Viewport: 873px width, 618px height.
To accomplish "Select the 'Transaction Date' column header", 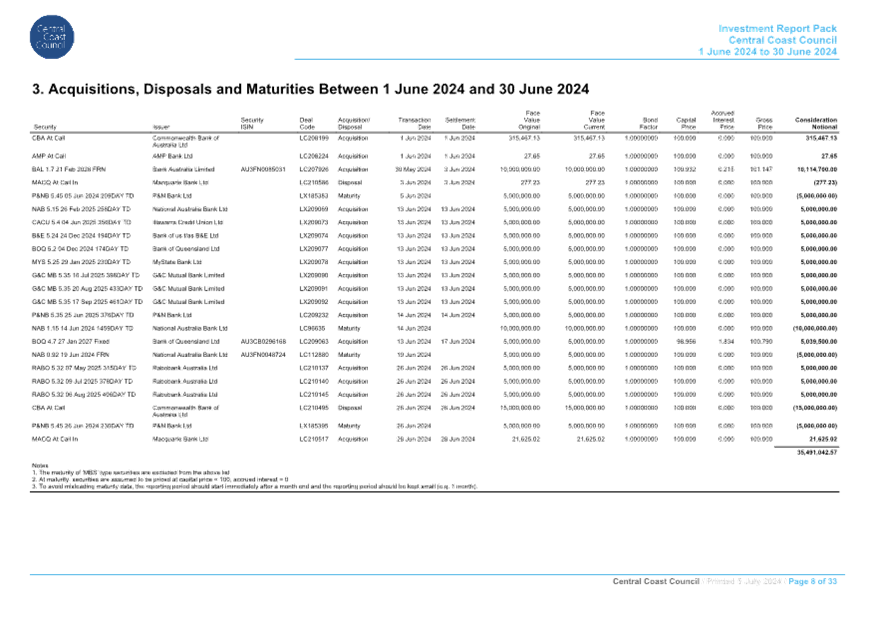I will pyautogui.click(x=414, y=124).
